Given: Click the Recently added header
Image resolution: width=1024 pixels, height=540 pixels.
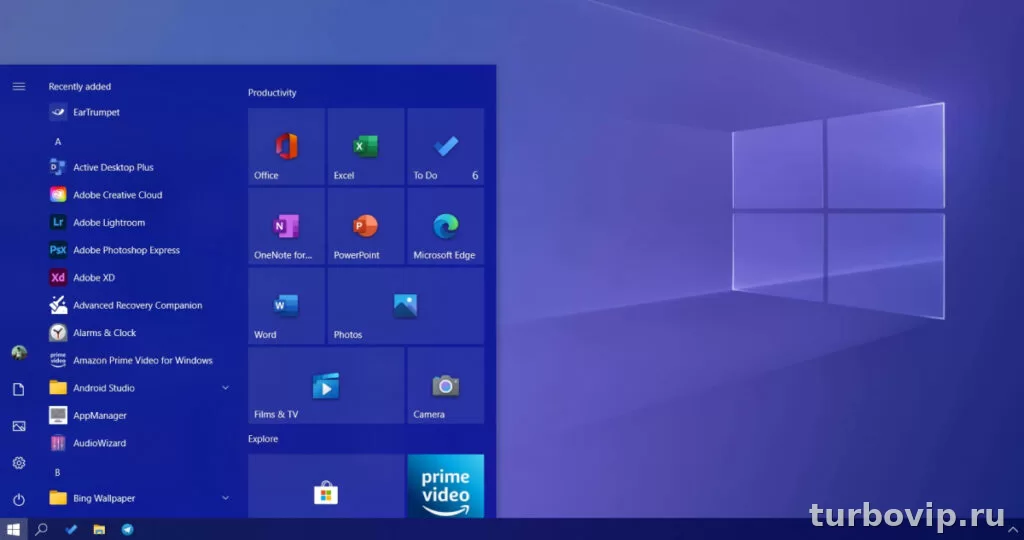Looking at the screenshot, I should click(80, 86).
